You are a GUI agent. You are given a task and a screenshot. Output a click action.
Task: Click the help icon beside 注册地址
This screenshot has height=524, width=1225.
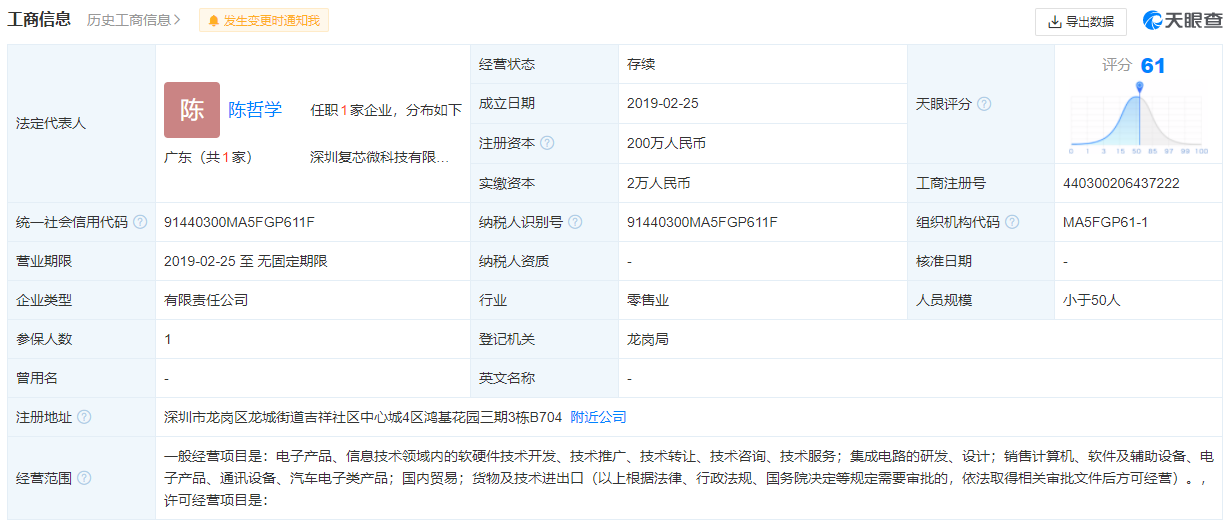pos(84,417)
